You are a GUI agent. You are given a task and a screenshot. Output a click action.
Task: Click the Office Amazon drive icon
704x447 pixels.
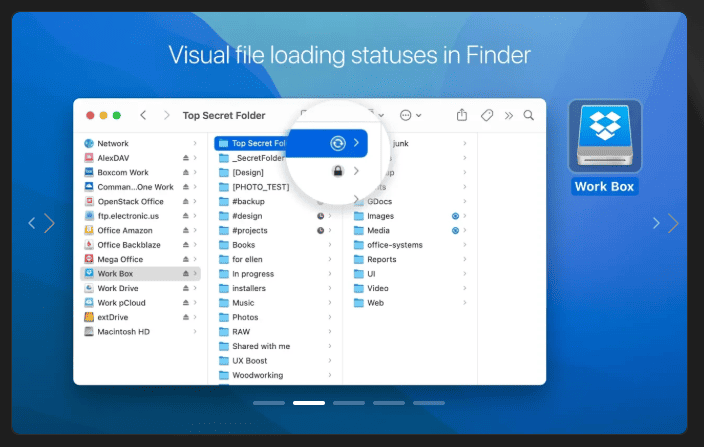coord(89,230)
